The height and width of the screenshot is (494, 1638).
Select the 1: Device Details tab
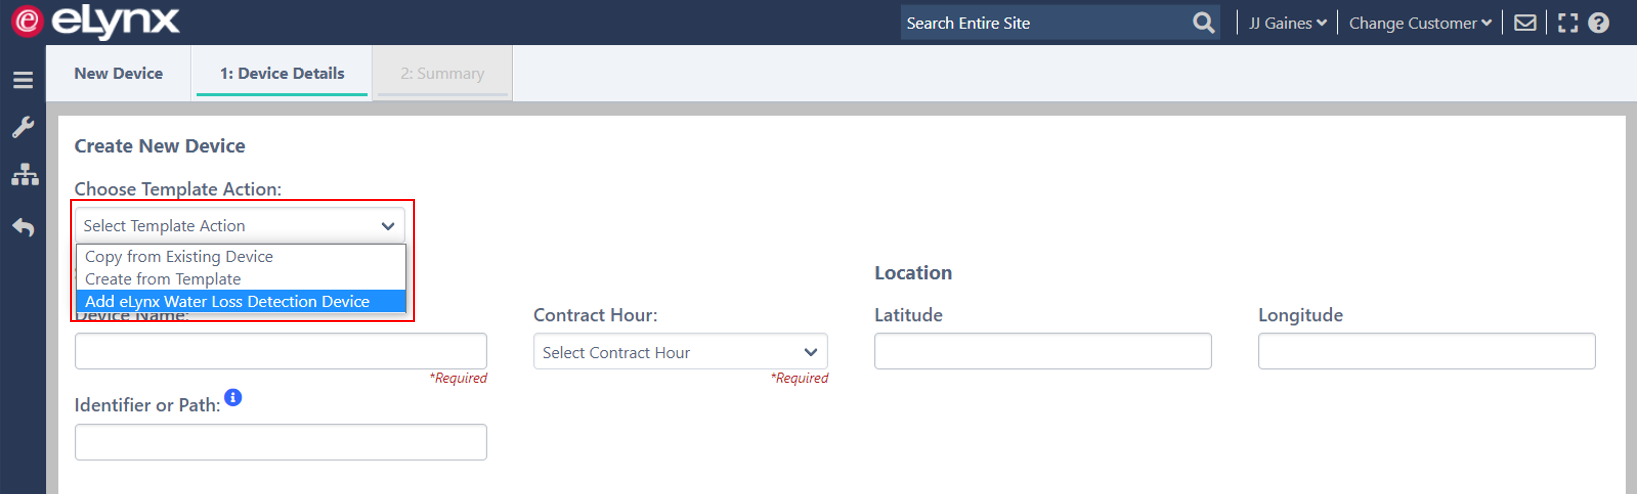[x=282, y=73]
